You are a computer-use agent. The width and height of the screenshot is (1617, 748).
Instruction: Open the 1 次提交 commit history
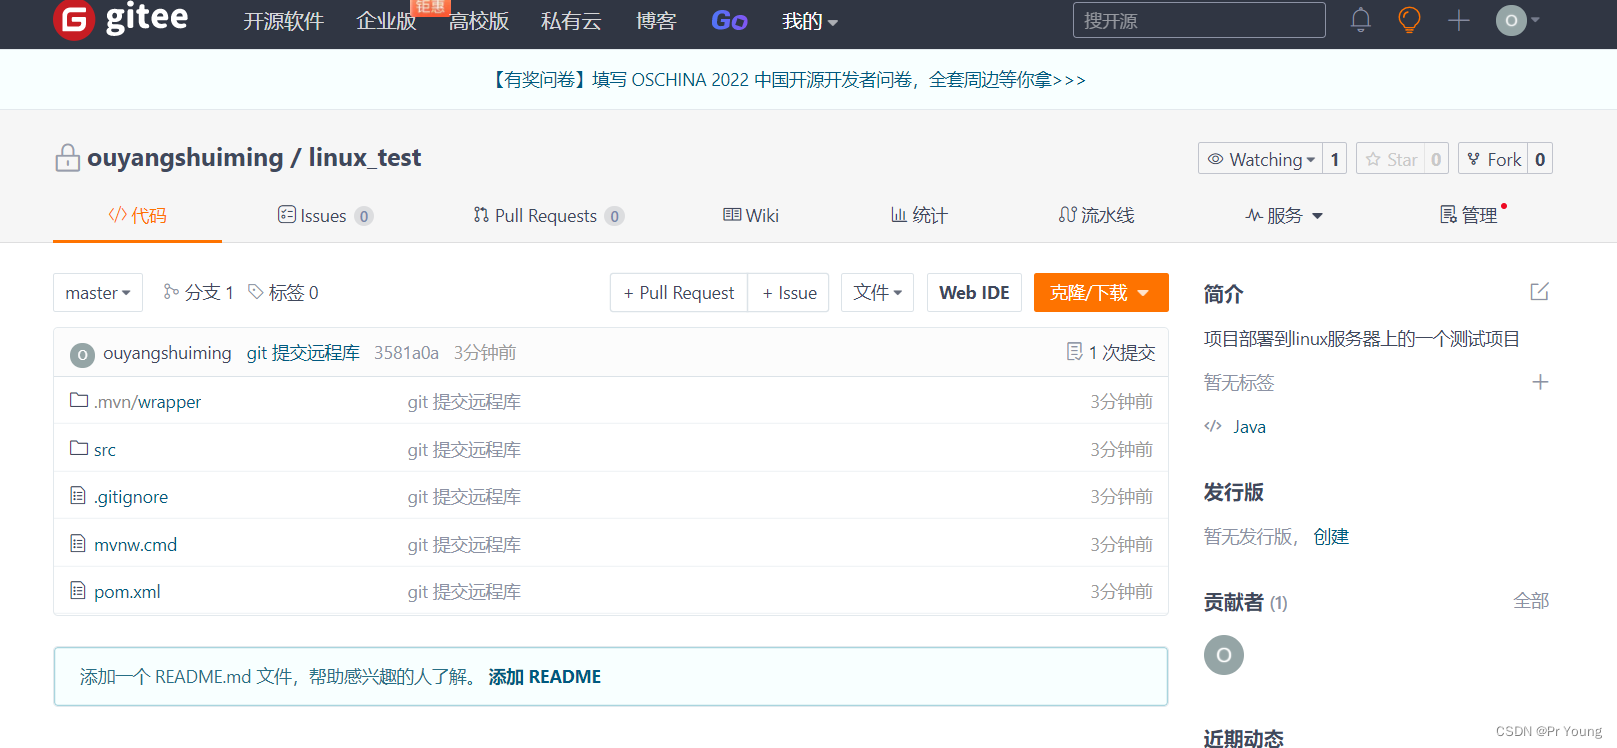tap(1111, 353)
